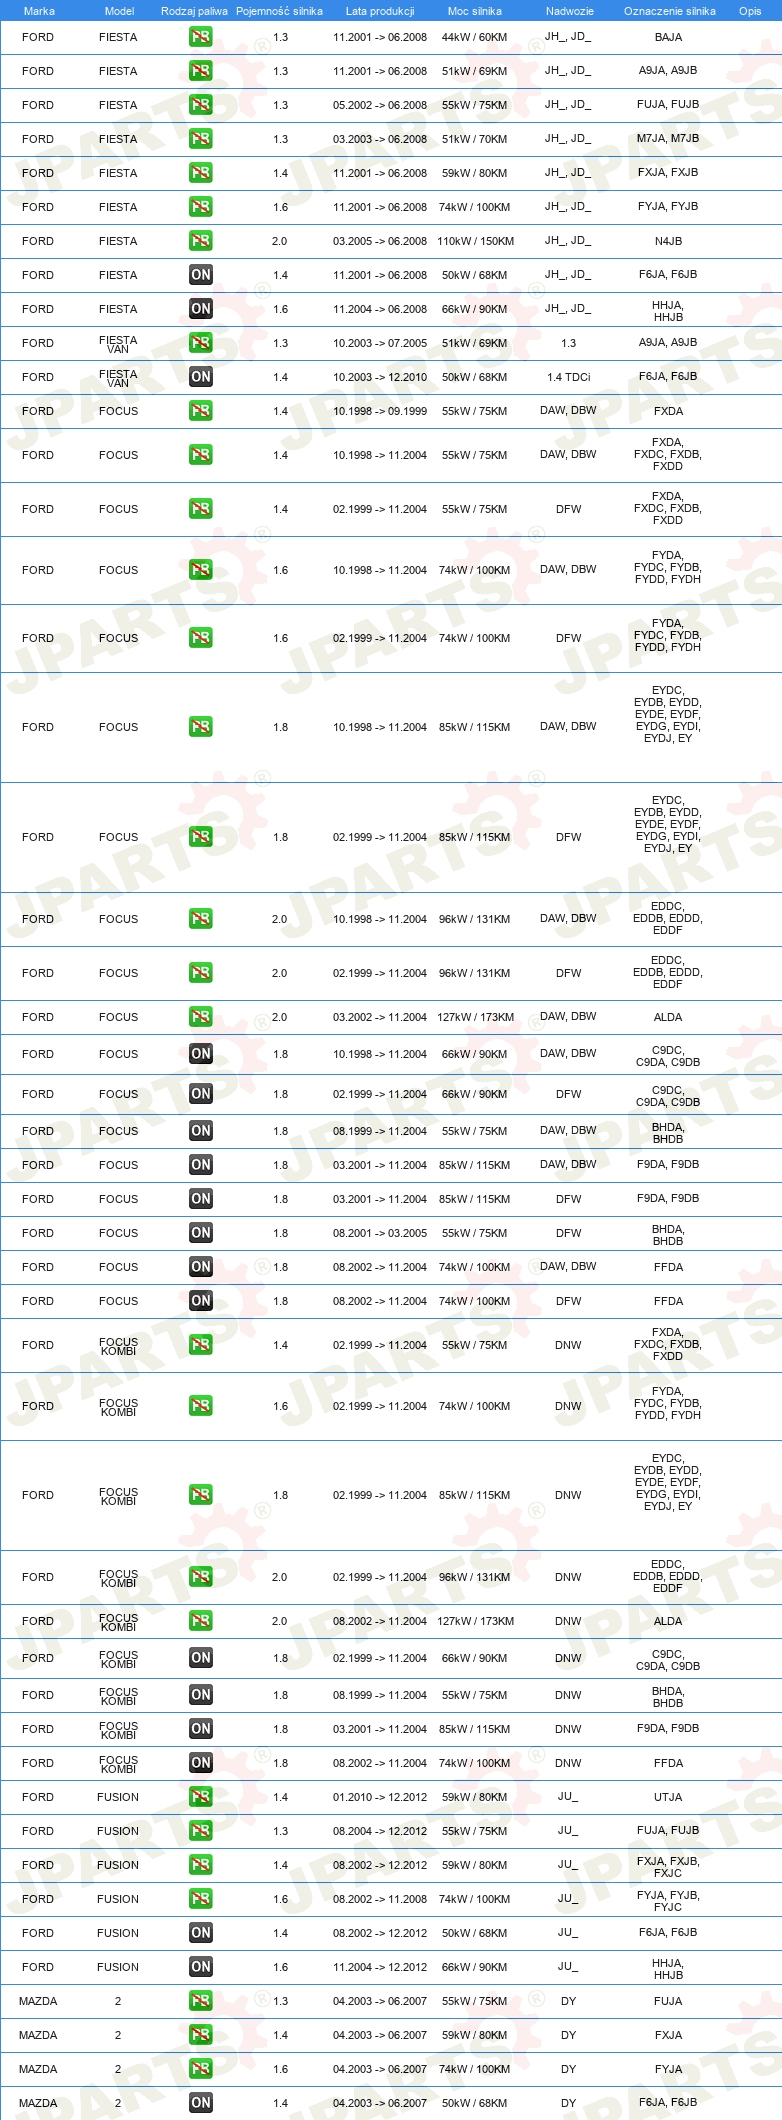782x2120 pixels.
Task: Select the date range 10.2003 -> 07.2005
Action: coord(380,343)
